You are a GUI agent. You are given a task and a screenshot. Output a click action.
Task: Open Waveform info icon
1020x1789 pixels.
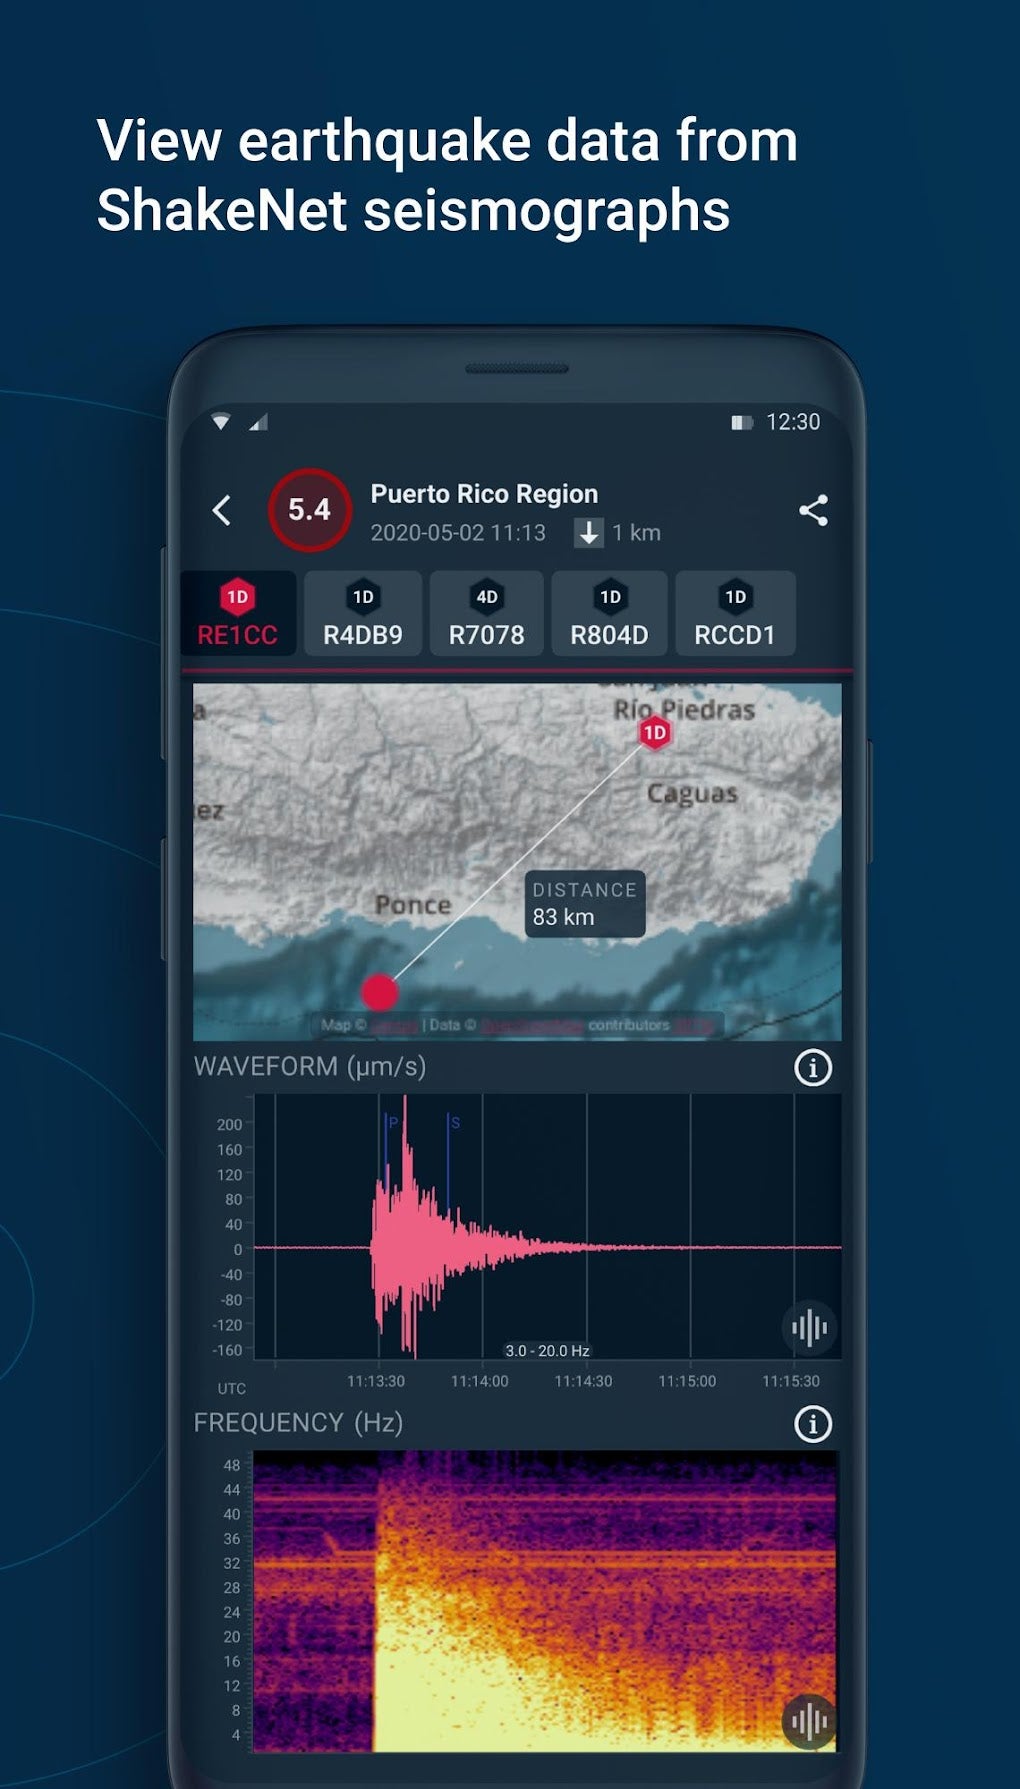(813, 1067)
